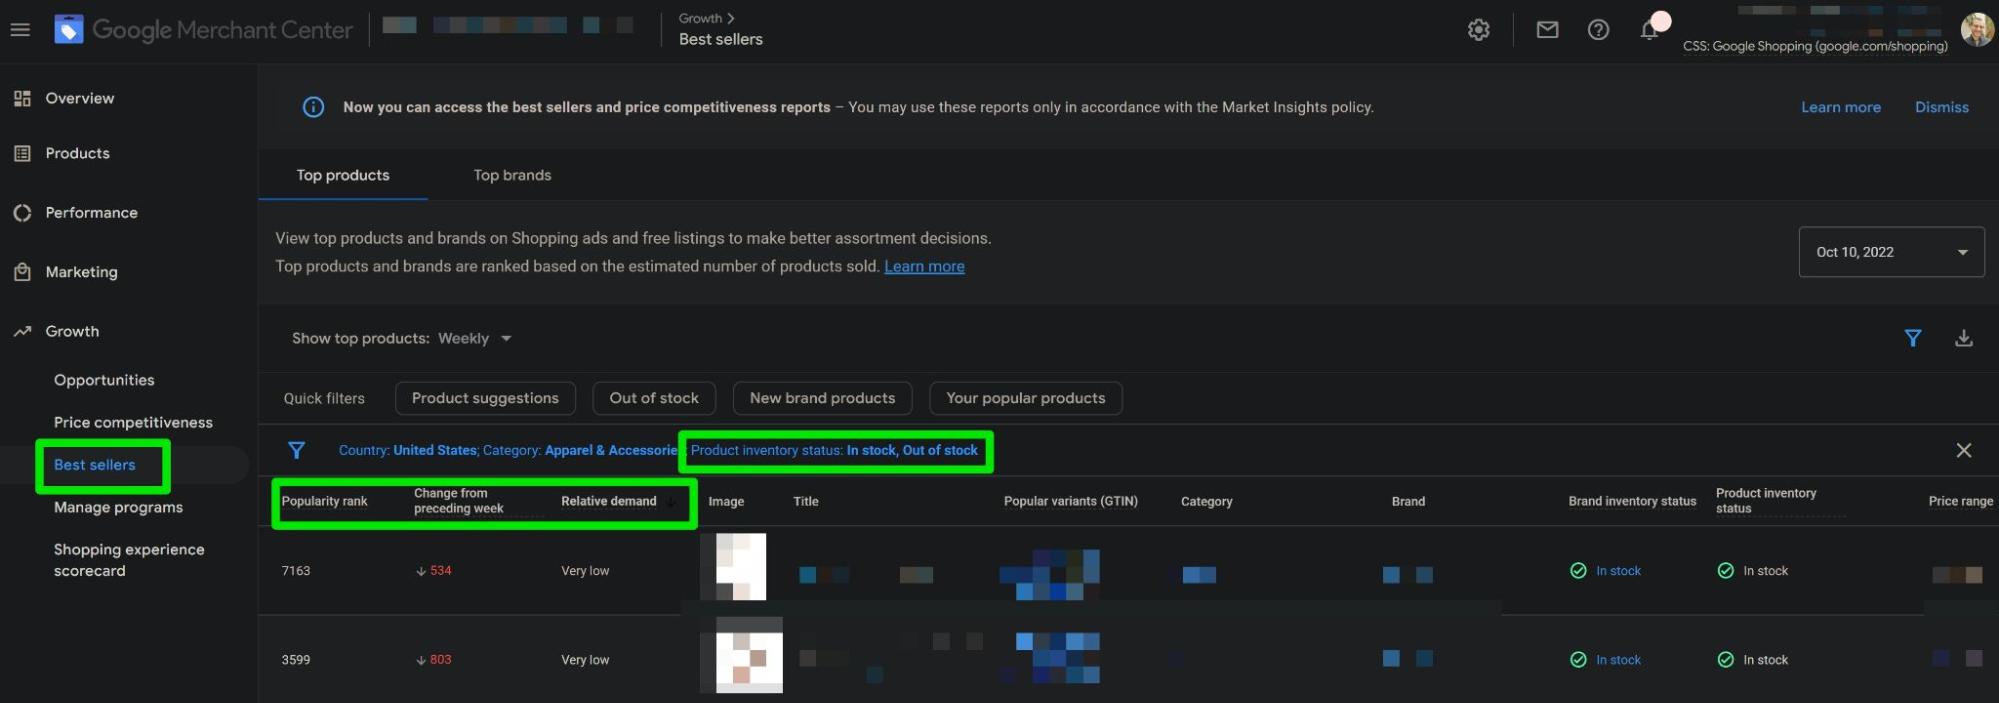Click the Title column header
The image size is (1999, 703).
coord(806,501)
